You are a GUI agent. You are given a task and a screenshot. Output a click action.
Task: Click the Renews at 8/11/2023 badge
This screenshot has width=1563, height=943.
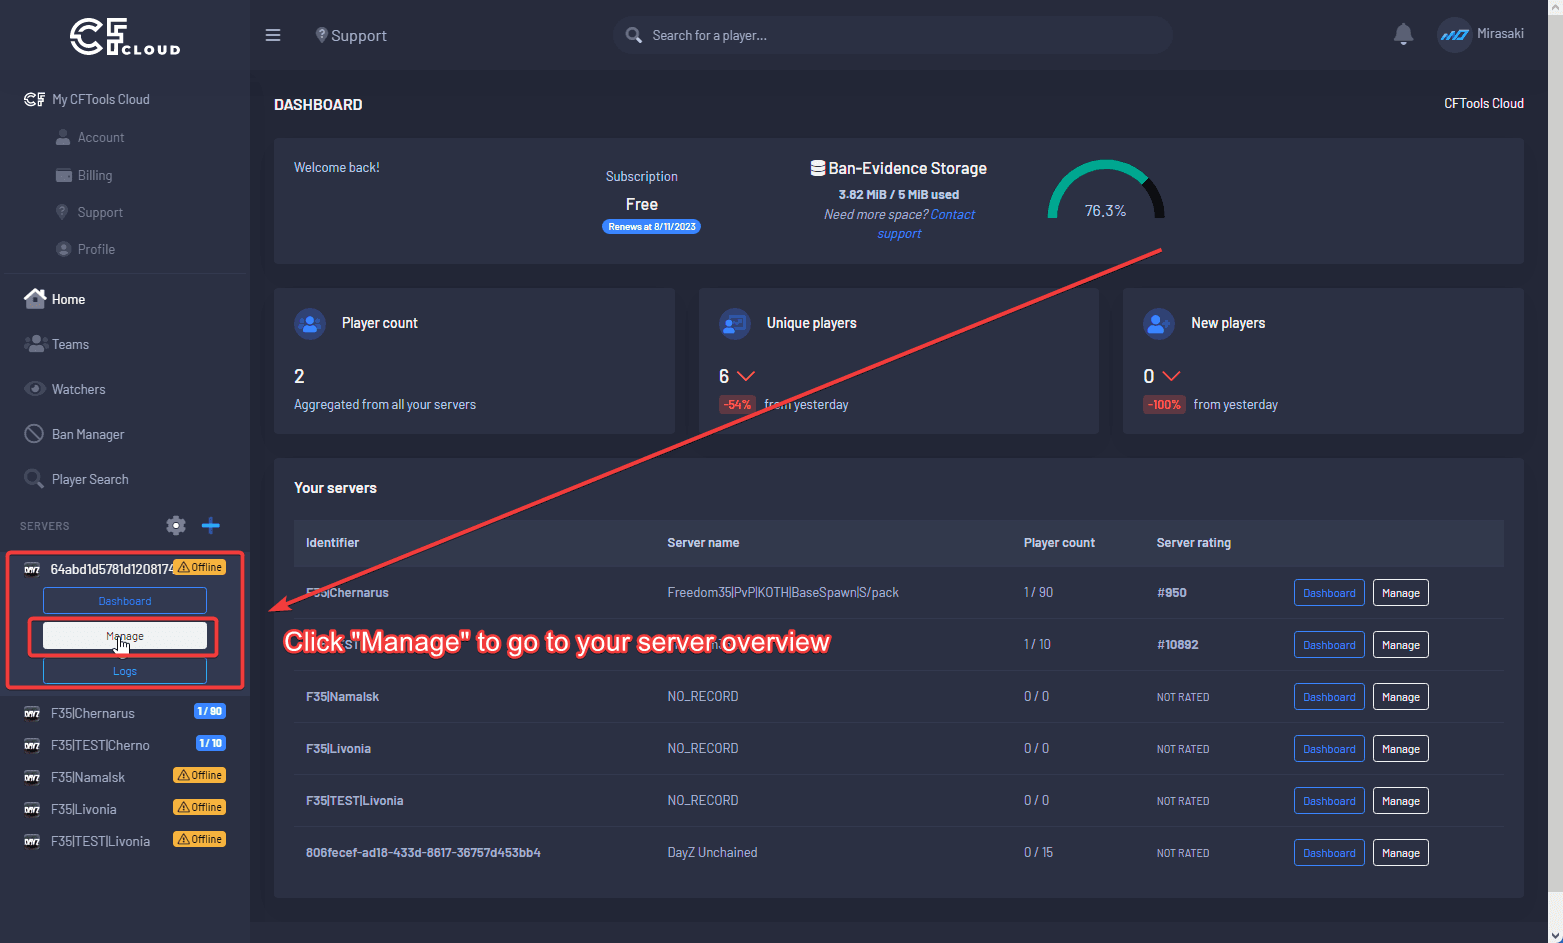click(x=651, y=227)
